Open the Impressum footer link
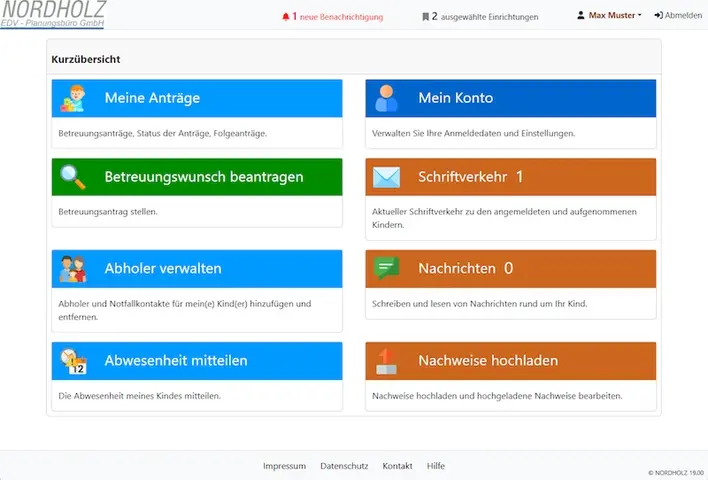Image resolution: width=708 pixels, height=480 pixels. (x=284, y=466)
